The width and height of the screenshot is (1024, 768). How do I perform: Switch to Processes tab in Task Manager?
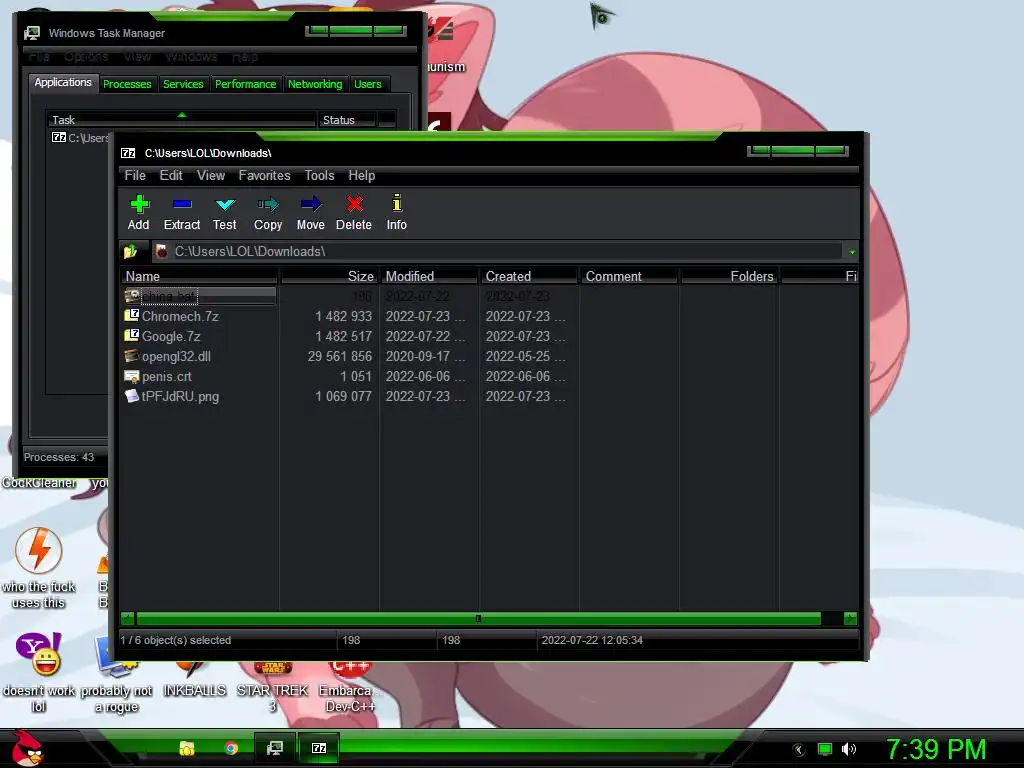pyautogui.click(x=127, y=84)
